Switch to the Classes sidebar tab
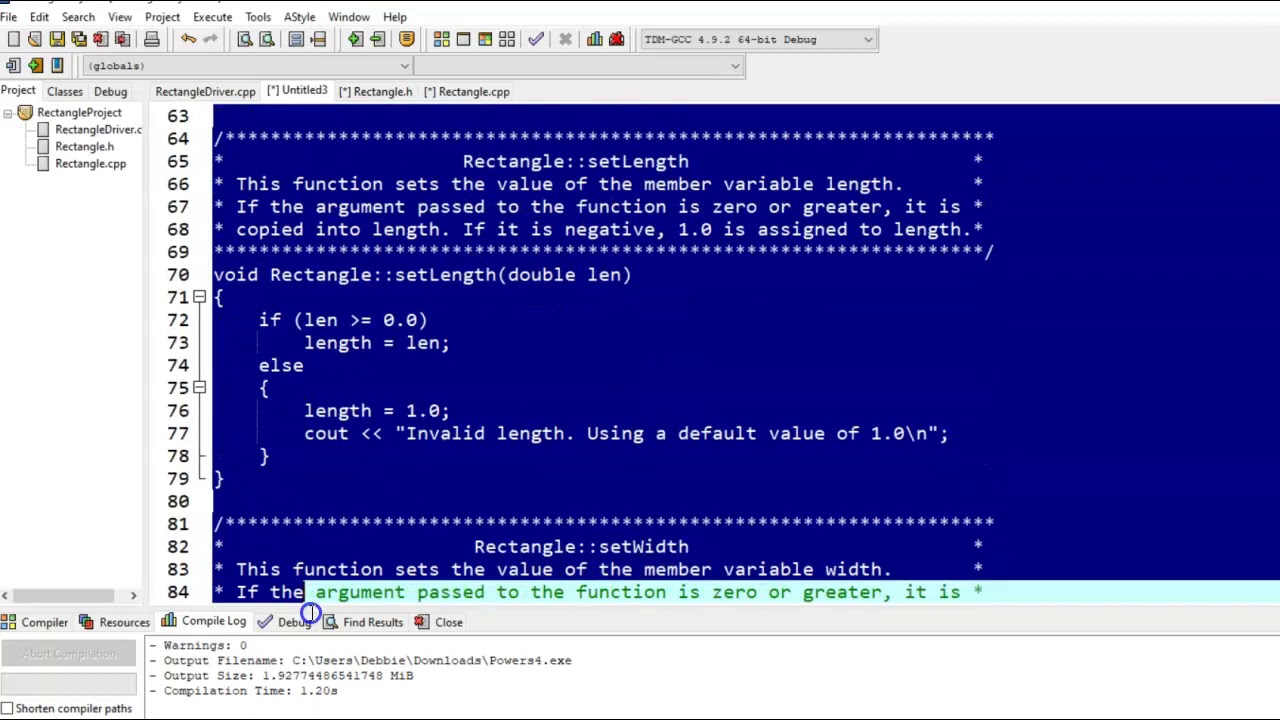 [65, 91]
